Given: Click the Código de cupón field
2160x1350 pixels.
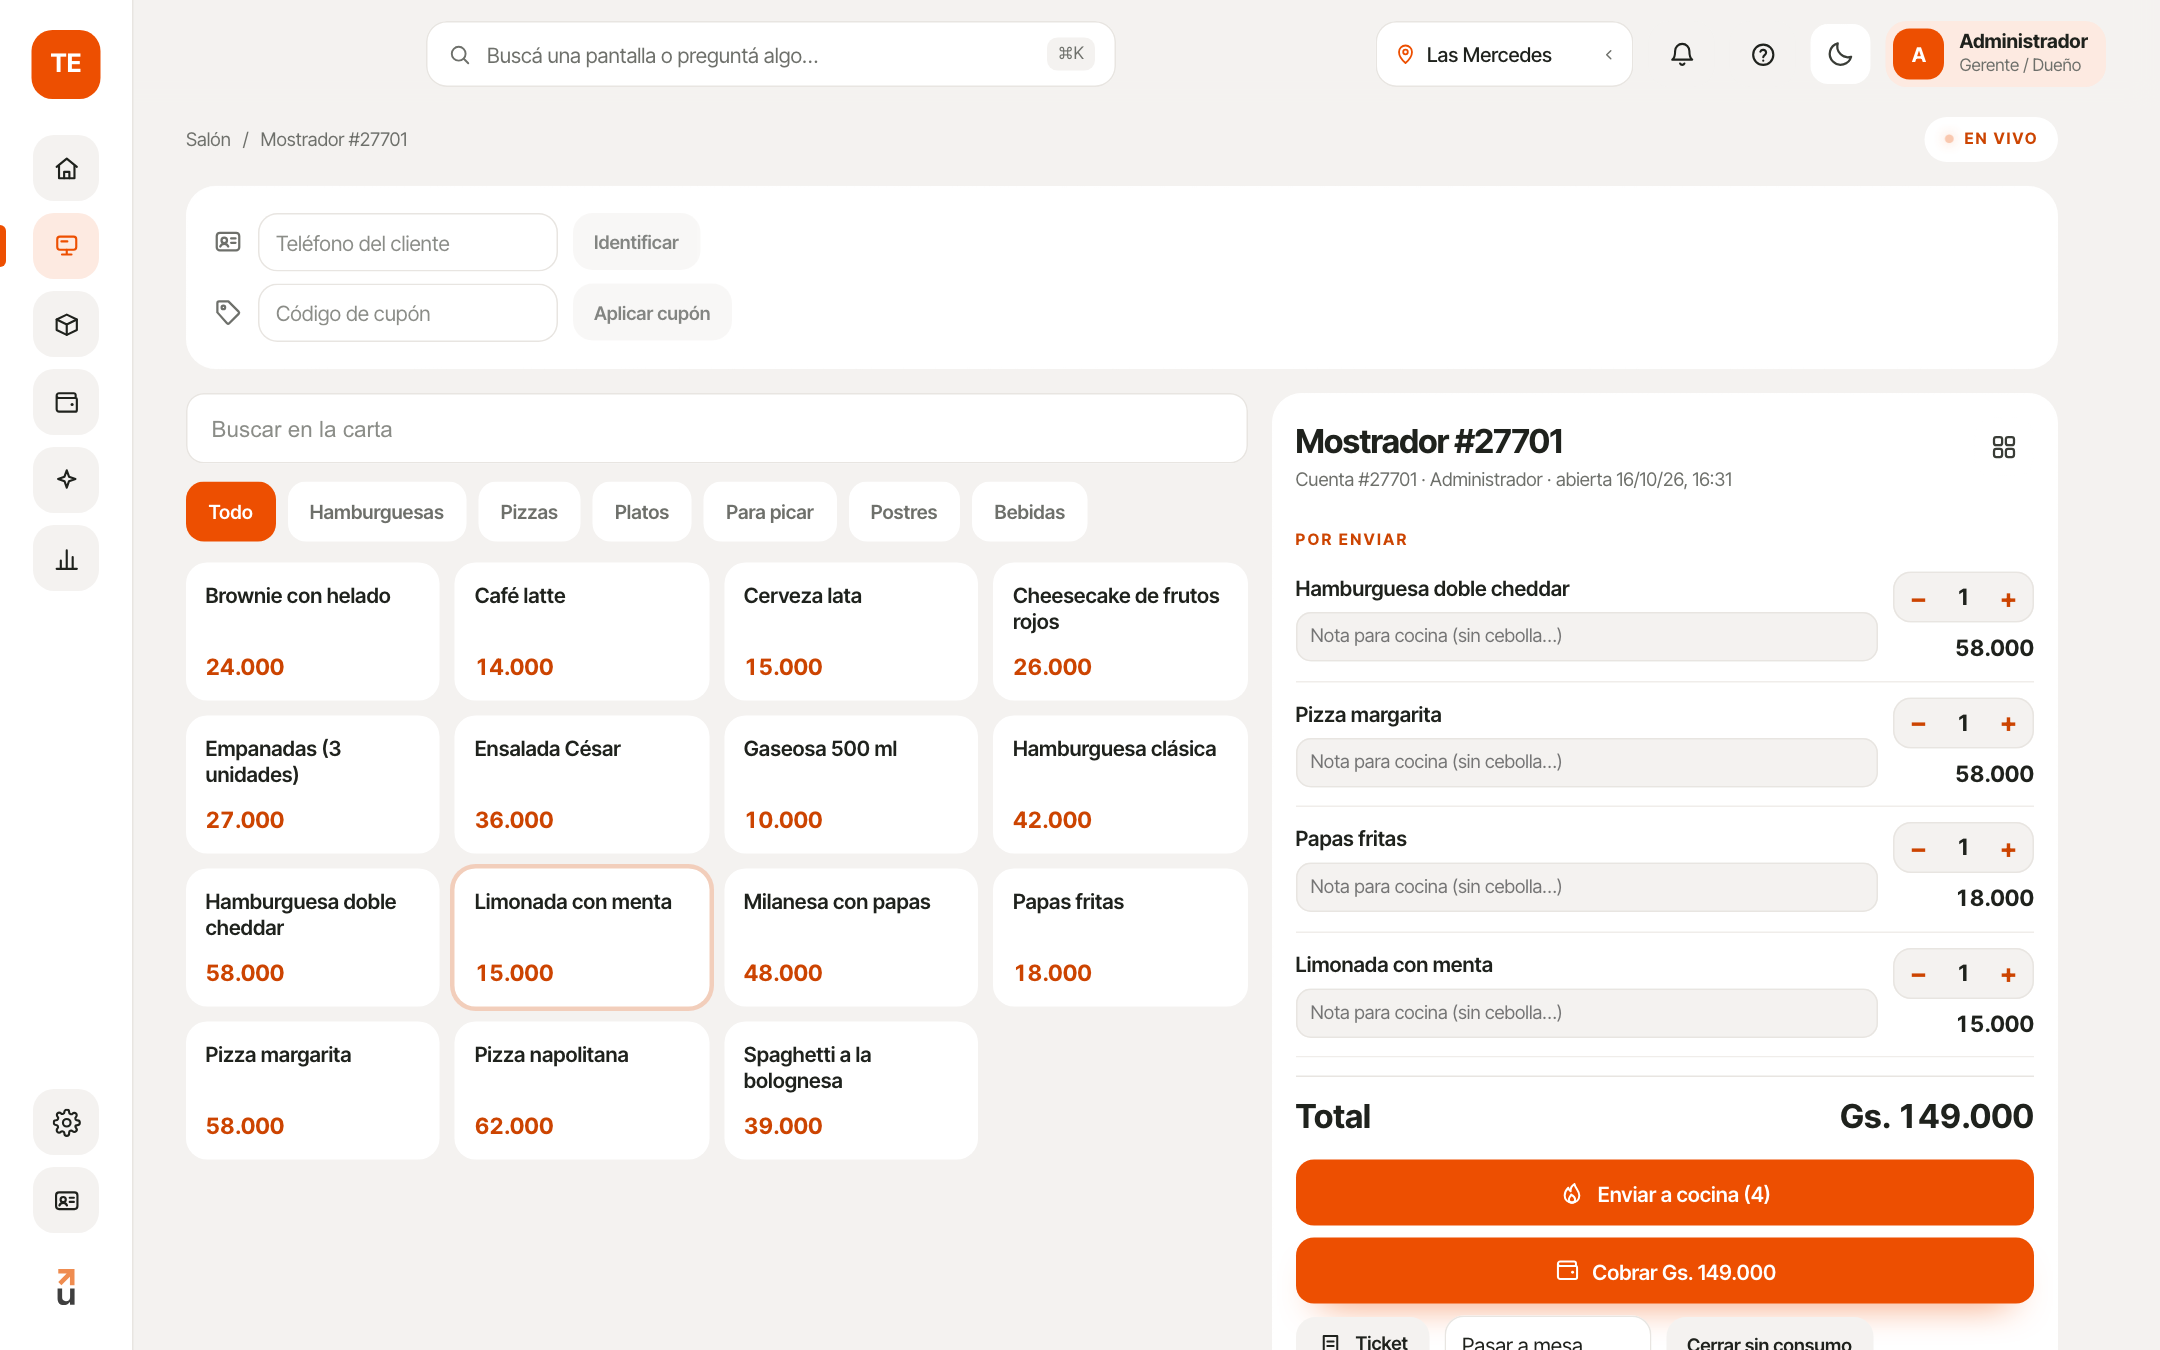Looking at the screenshot, I should [x=408, y=313].
